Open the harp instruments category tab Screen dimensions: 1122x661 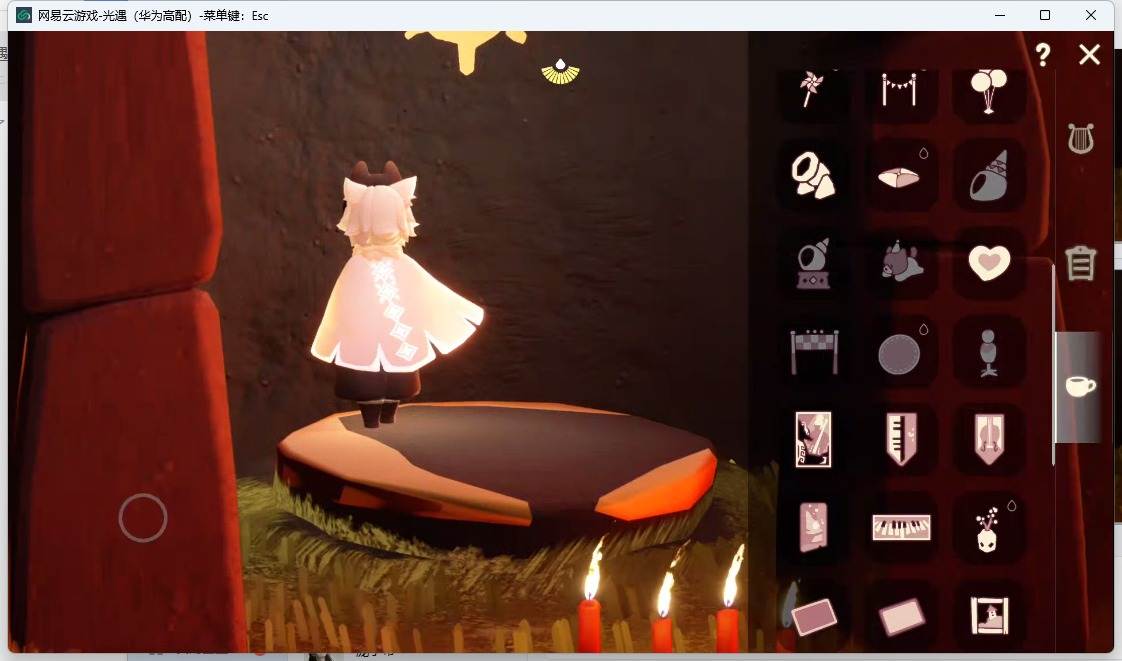click(x=1080, y=139)
